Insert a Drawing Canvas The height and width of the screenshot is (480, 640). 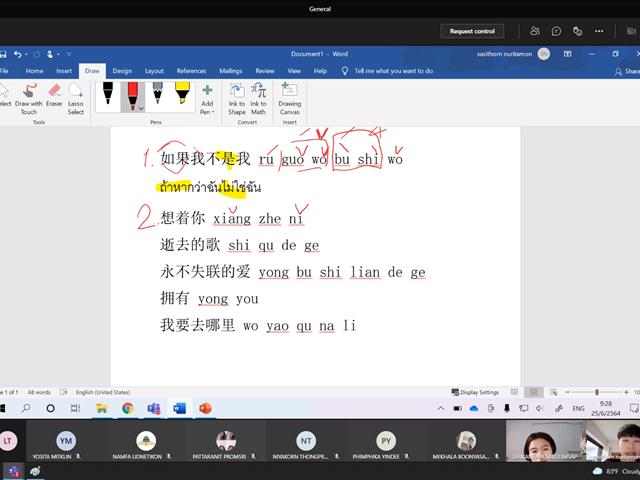(x=289, y=99)
